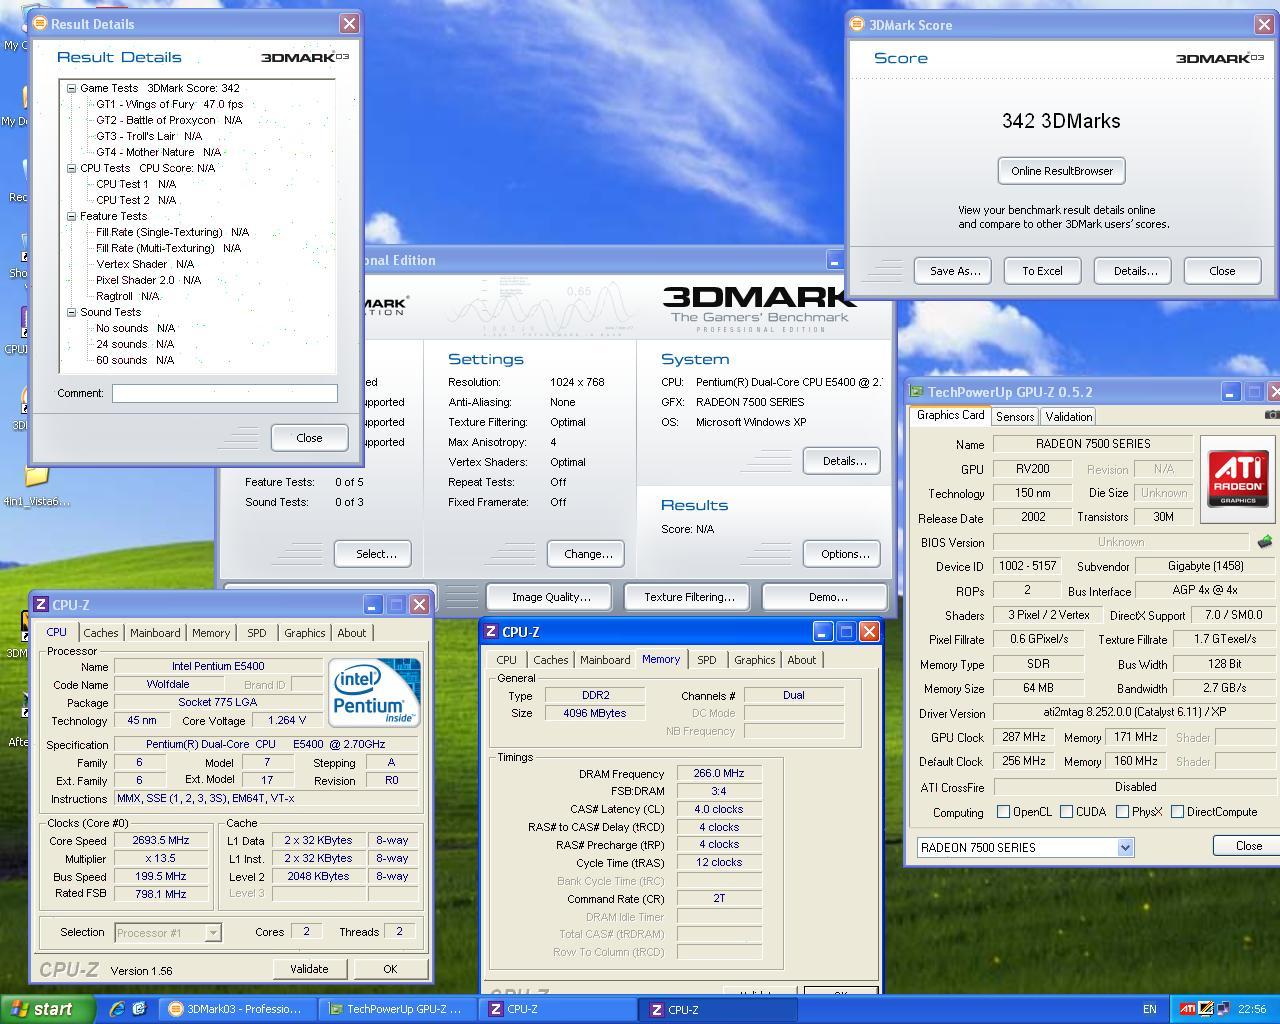Viewport: 1280px width, 1024px height.
Task: Open the Memory tab in left CPU-Z window
Action: click(211, 633)
